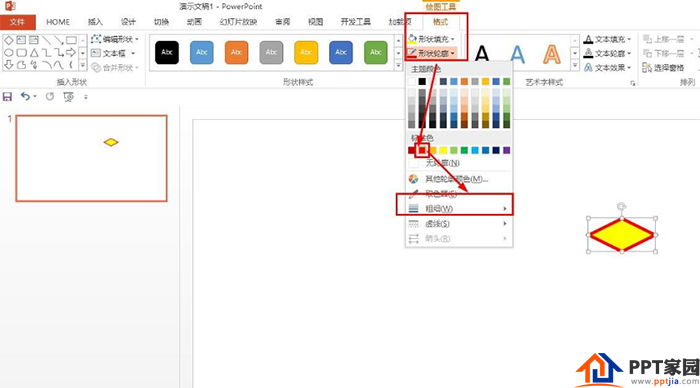Image resolution: width=700 pixels, height=388 pixels.
Task: Pick the red standard color swatch
Action: (422, 150)
